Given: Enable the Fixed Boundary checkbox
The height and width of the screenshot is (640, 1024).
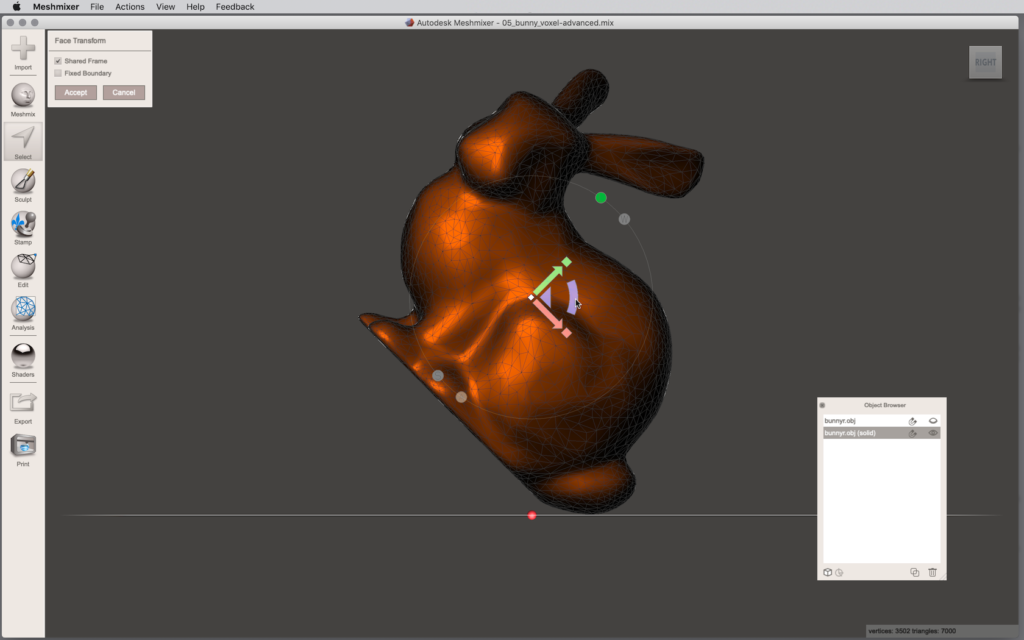Looking at the screenshot, I should click(x=58, y=73).
